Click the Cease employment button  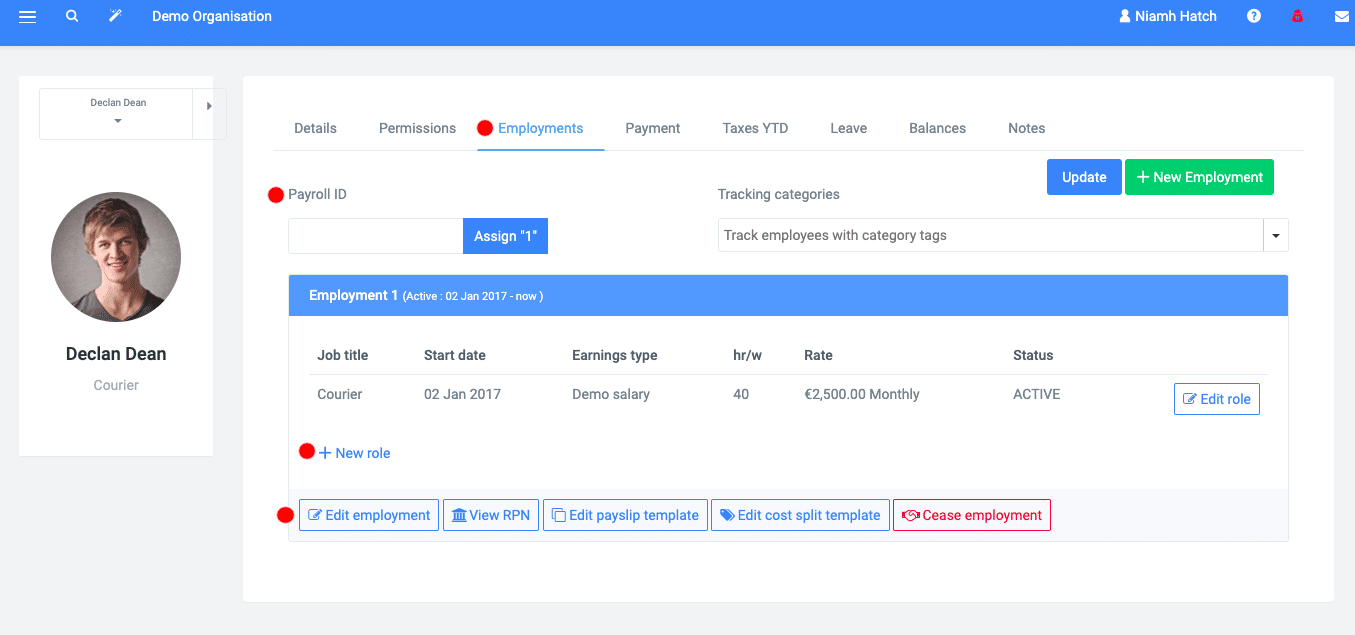click(x=971, y=514)
